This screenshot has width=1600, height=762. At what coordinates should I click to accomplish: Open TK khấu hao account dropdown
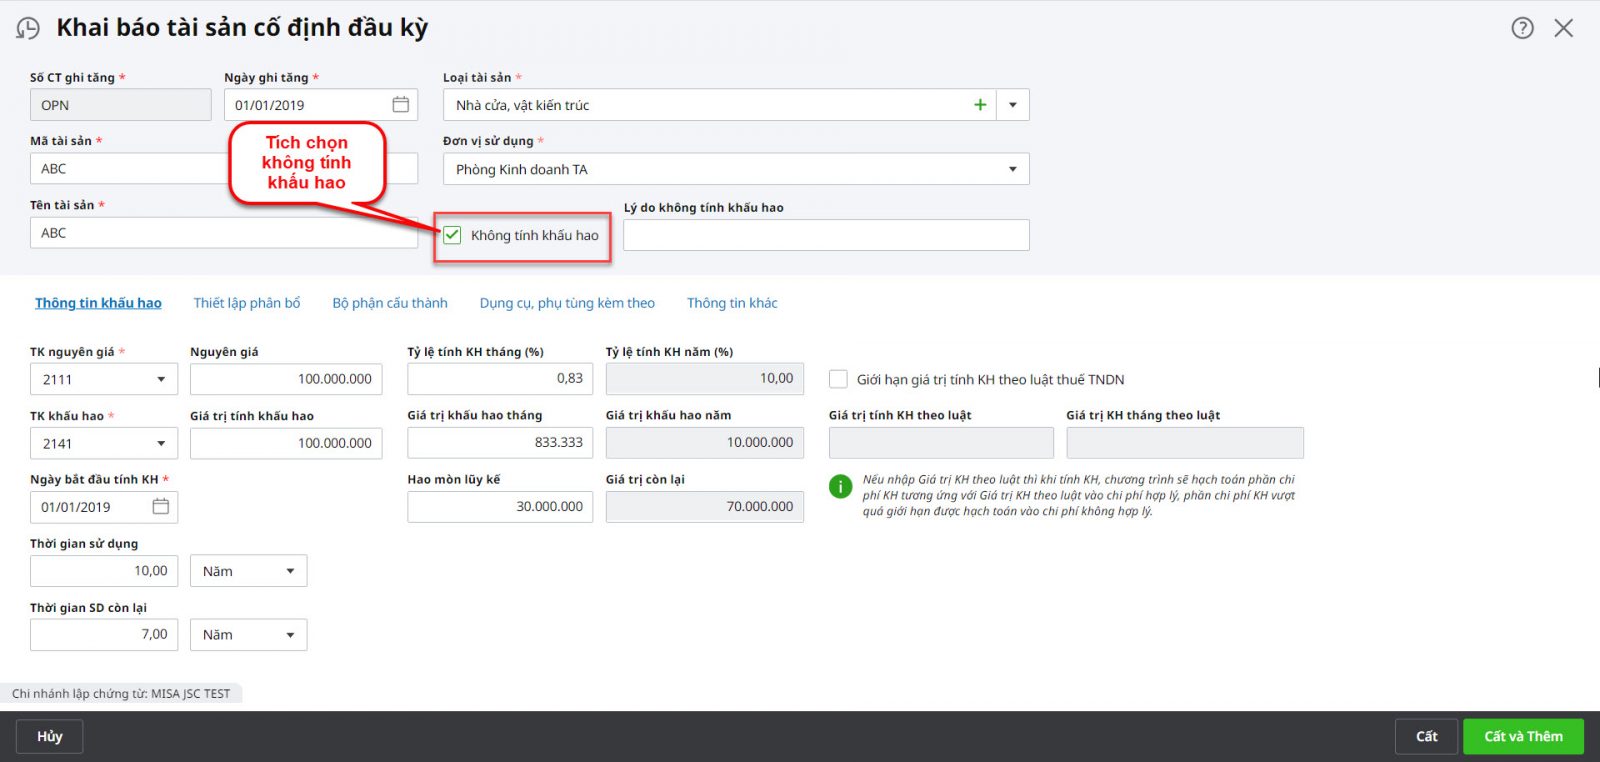pyautogui.click(x=161, y=444)
